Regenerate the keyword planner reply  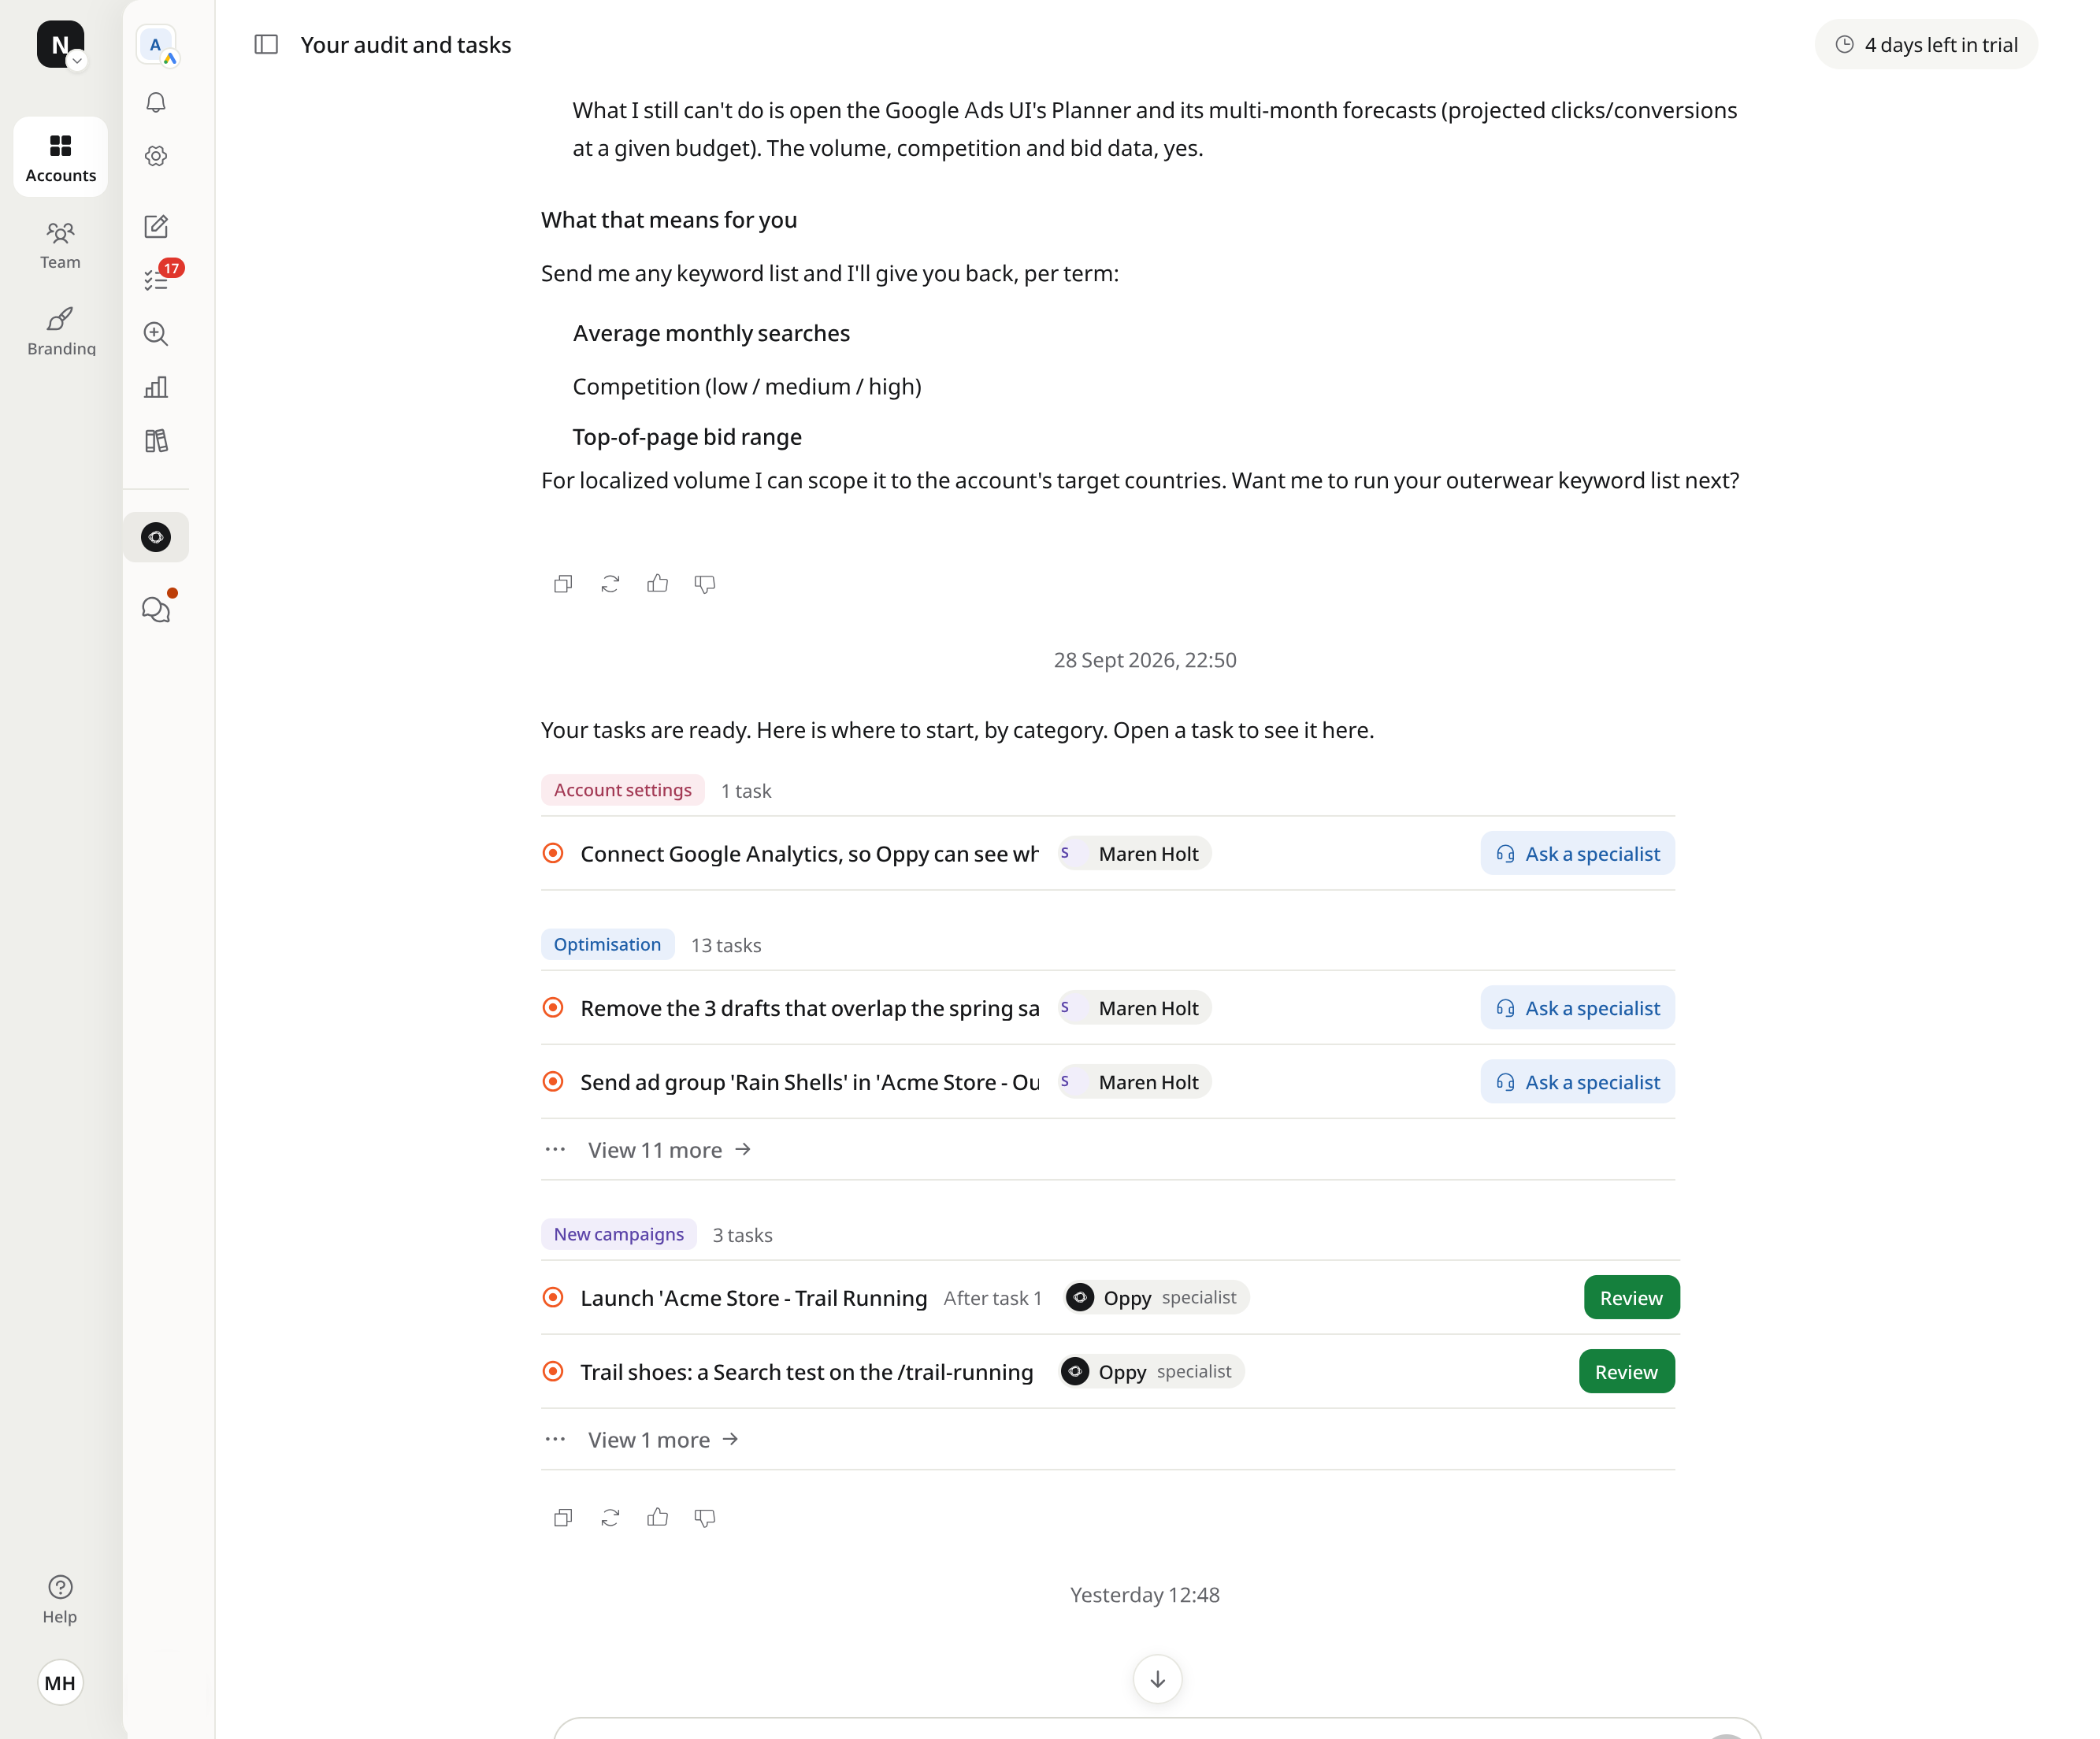click(610, 584)
